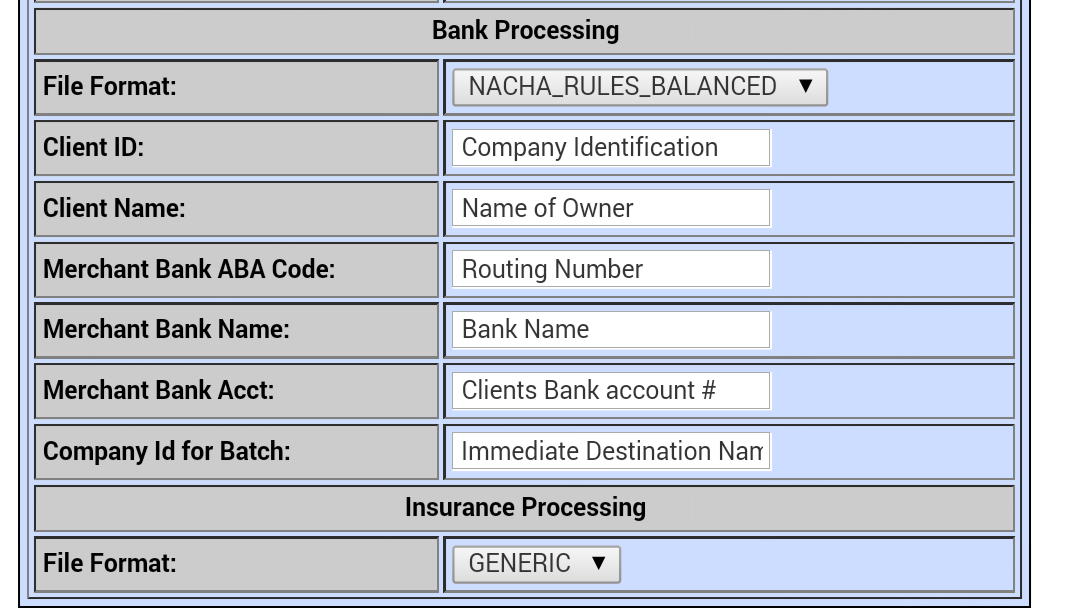Click the Clients Bank account # field
The height and width of the screenshot is (608, 1080).
pos(609,390)
